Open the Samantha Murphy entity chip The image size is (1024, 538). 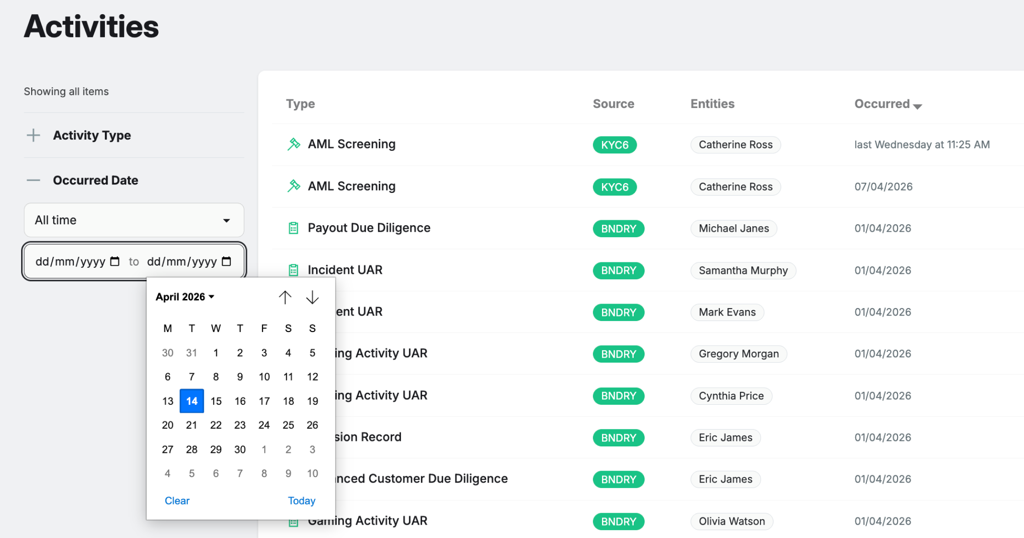click(743, 270)
